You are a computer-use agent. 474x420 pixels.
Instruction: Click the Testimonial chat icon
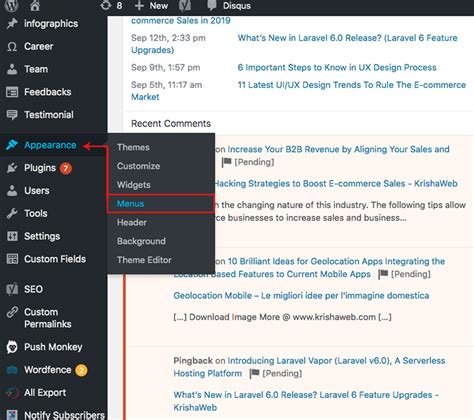pyautogui.click(x=12, y=115)
